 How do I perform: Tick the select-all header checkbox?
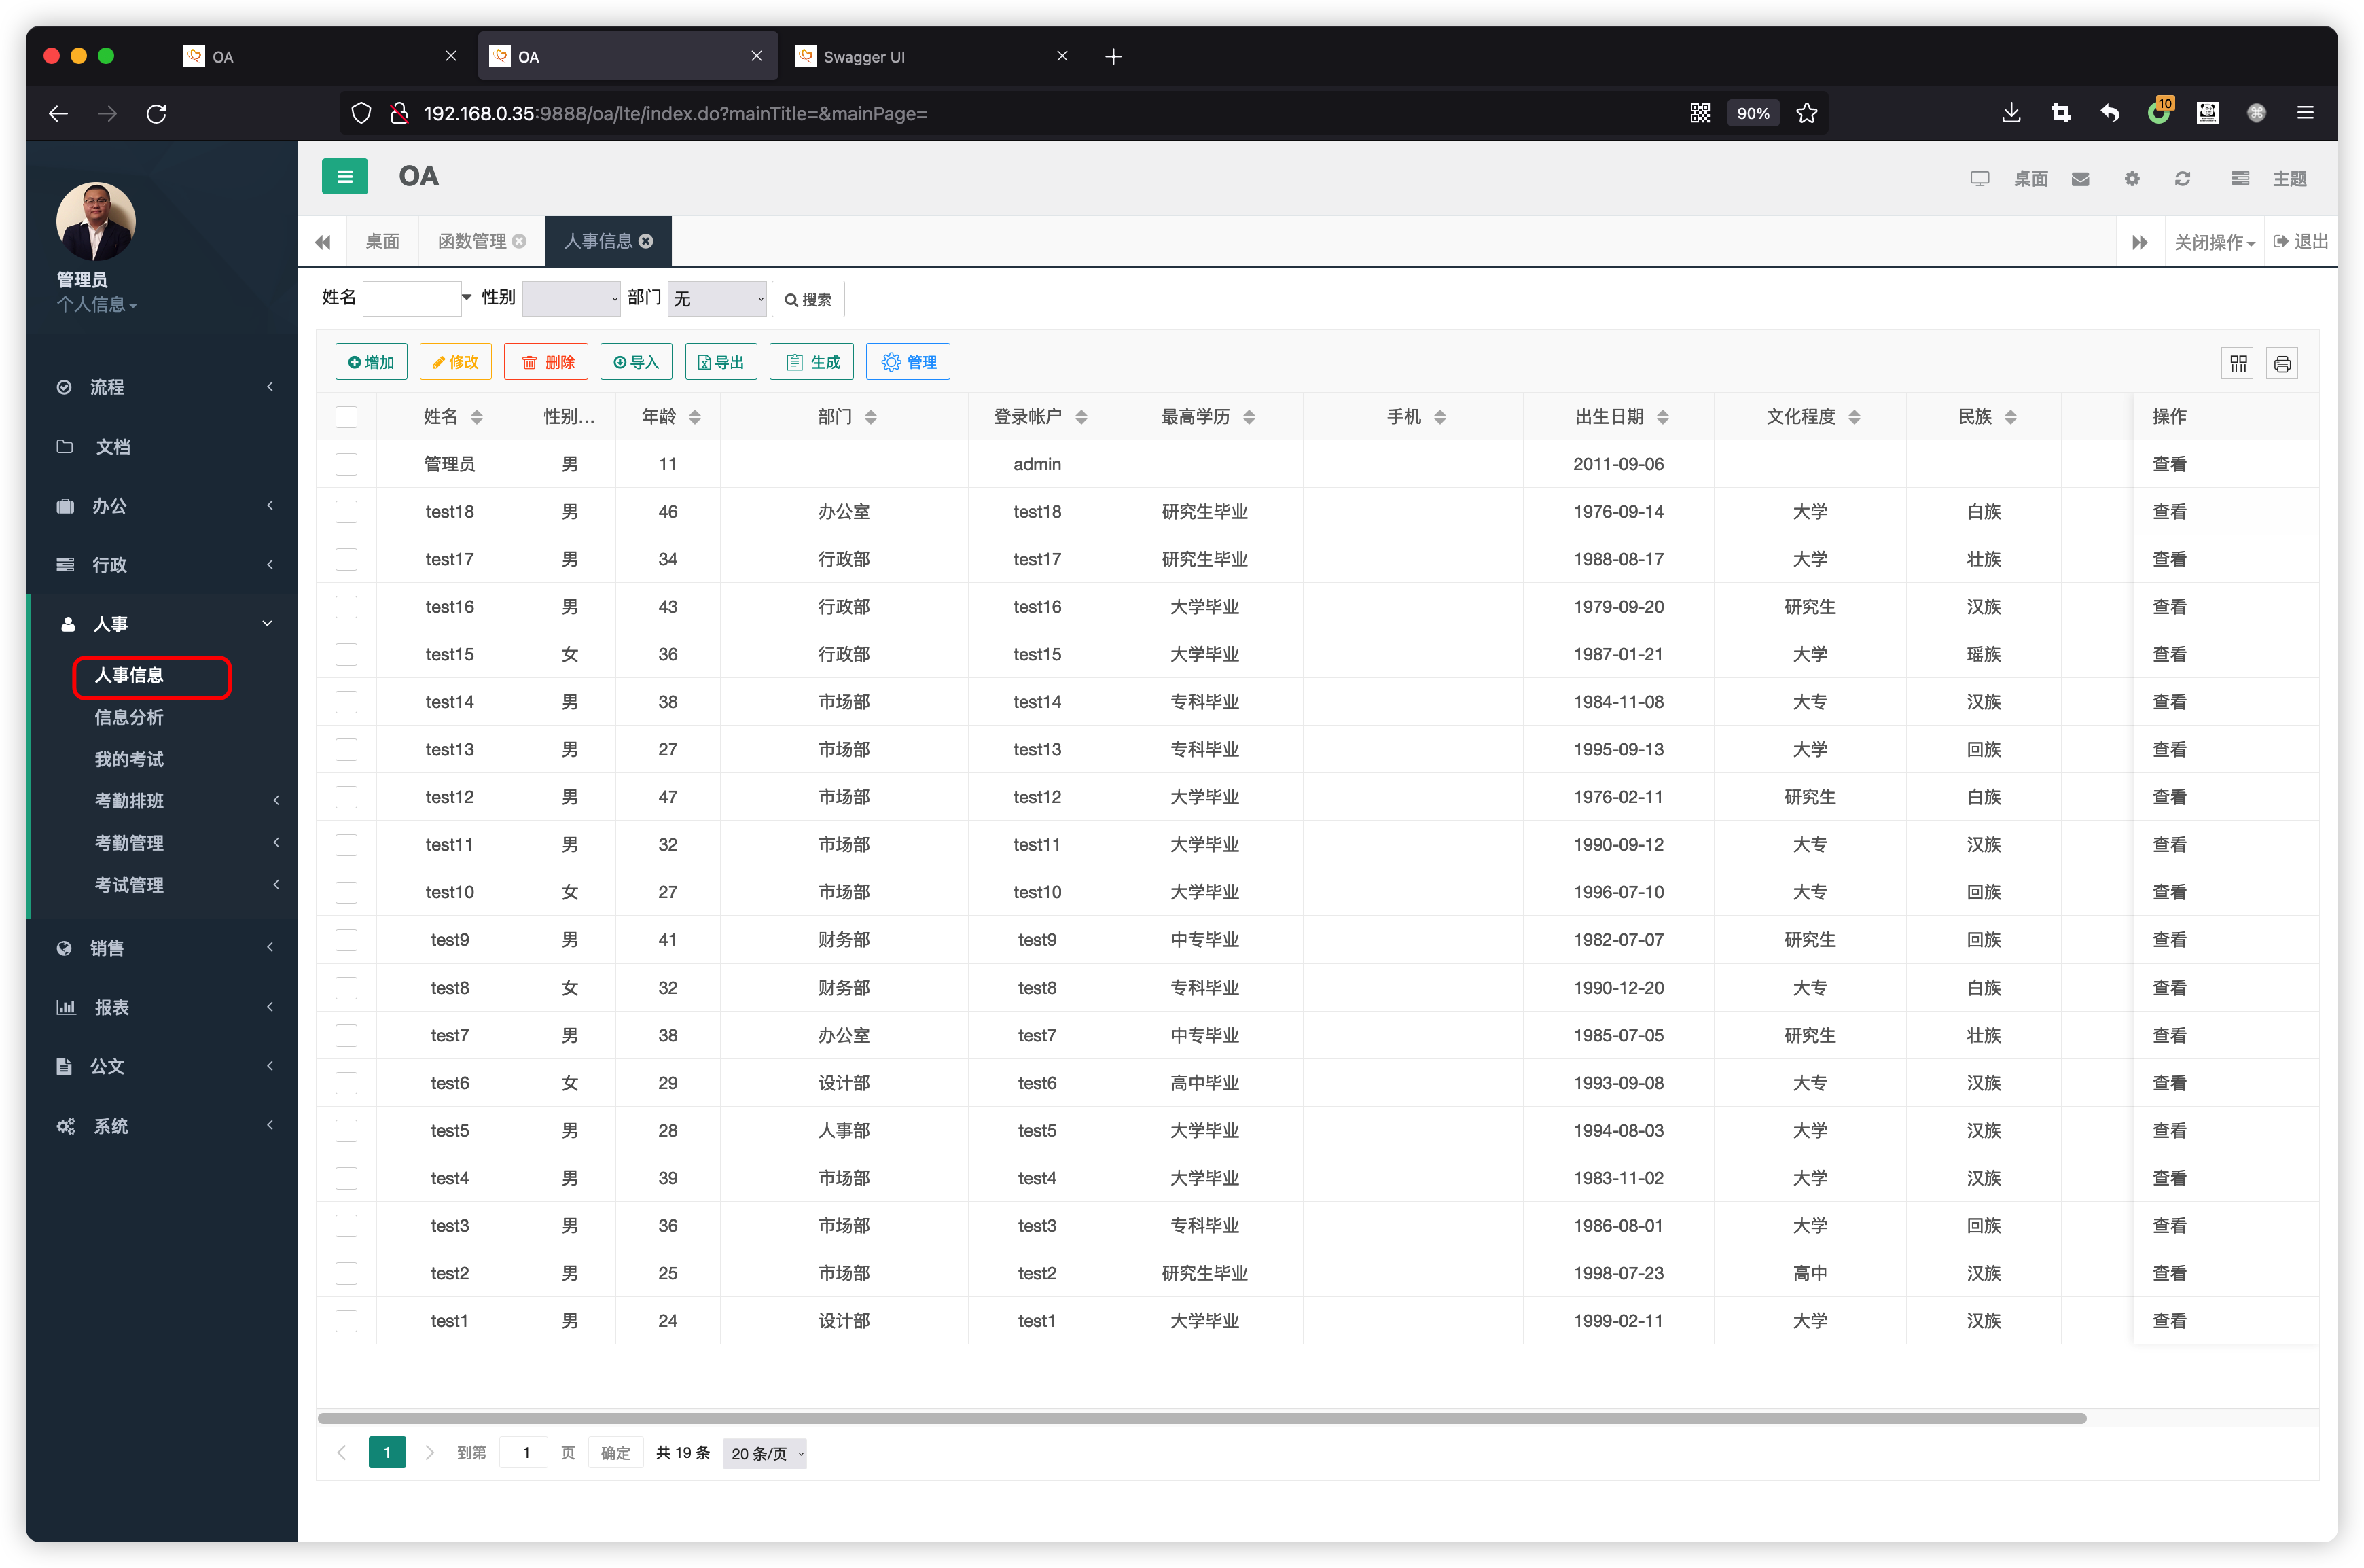tap(346, 417)
